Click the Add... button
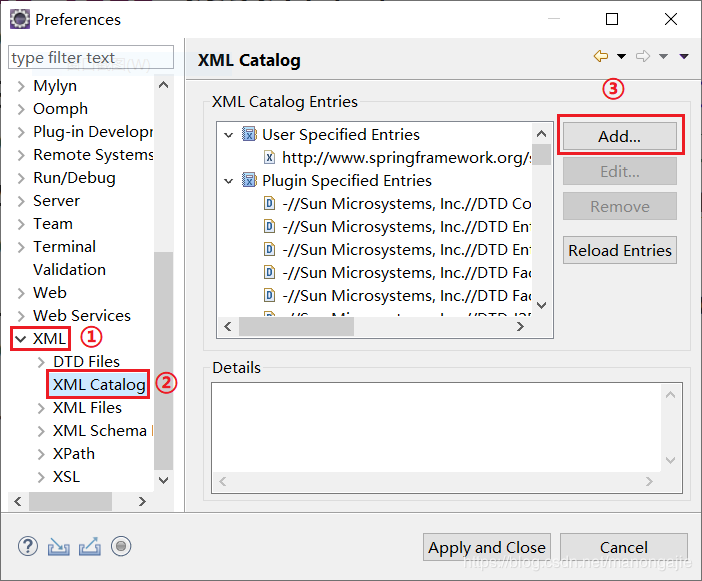 click(x=620, y=136)
